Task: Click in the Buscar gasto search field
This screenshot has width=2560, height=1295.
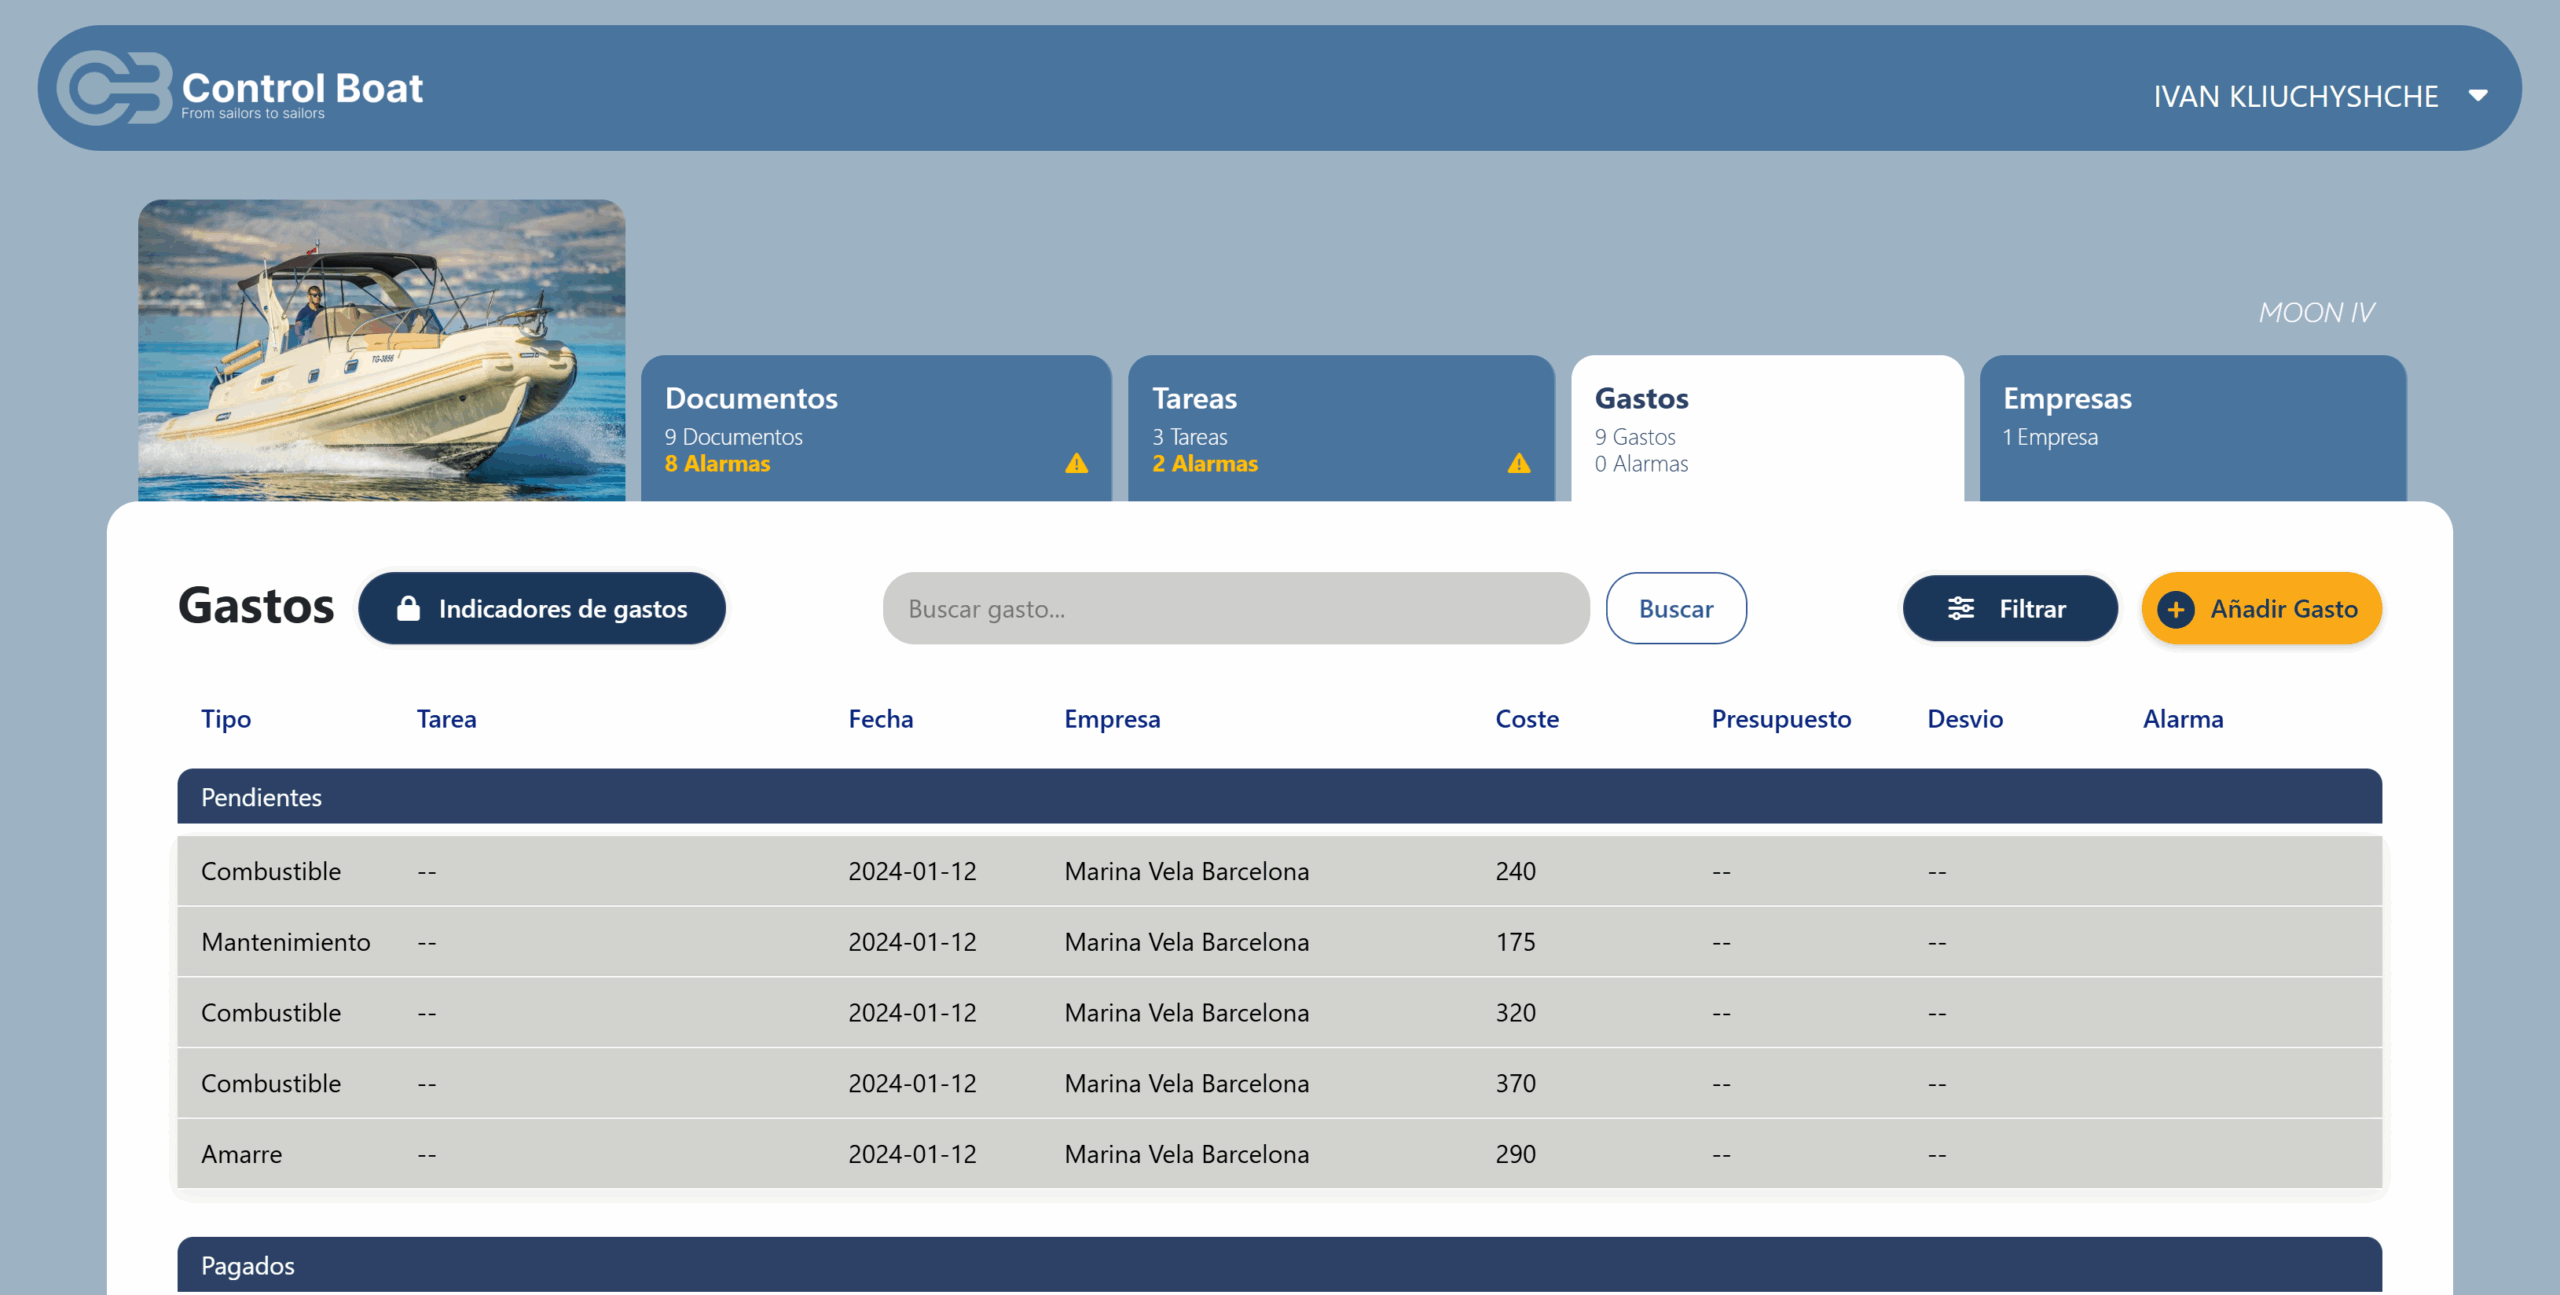Action: click(x=1235, y=608)
